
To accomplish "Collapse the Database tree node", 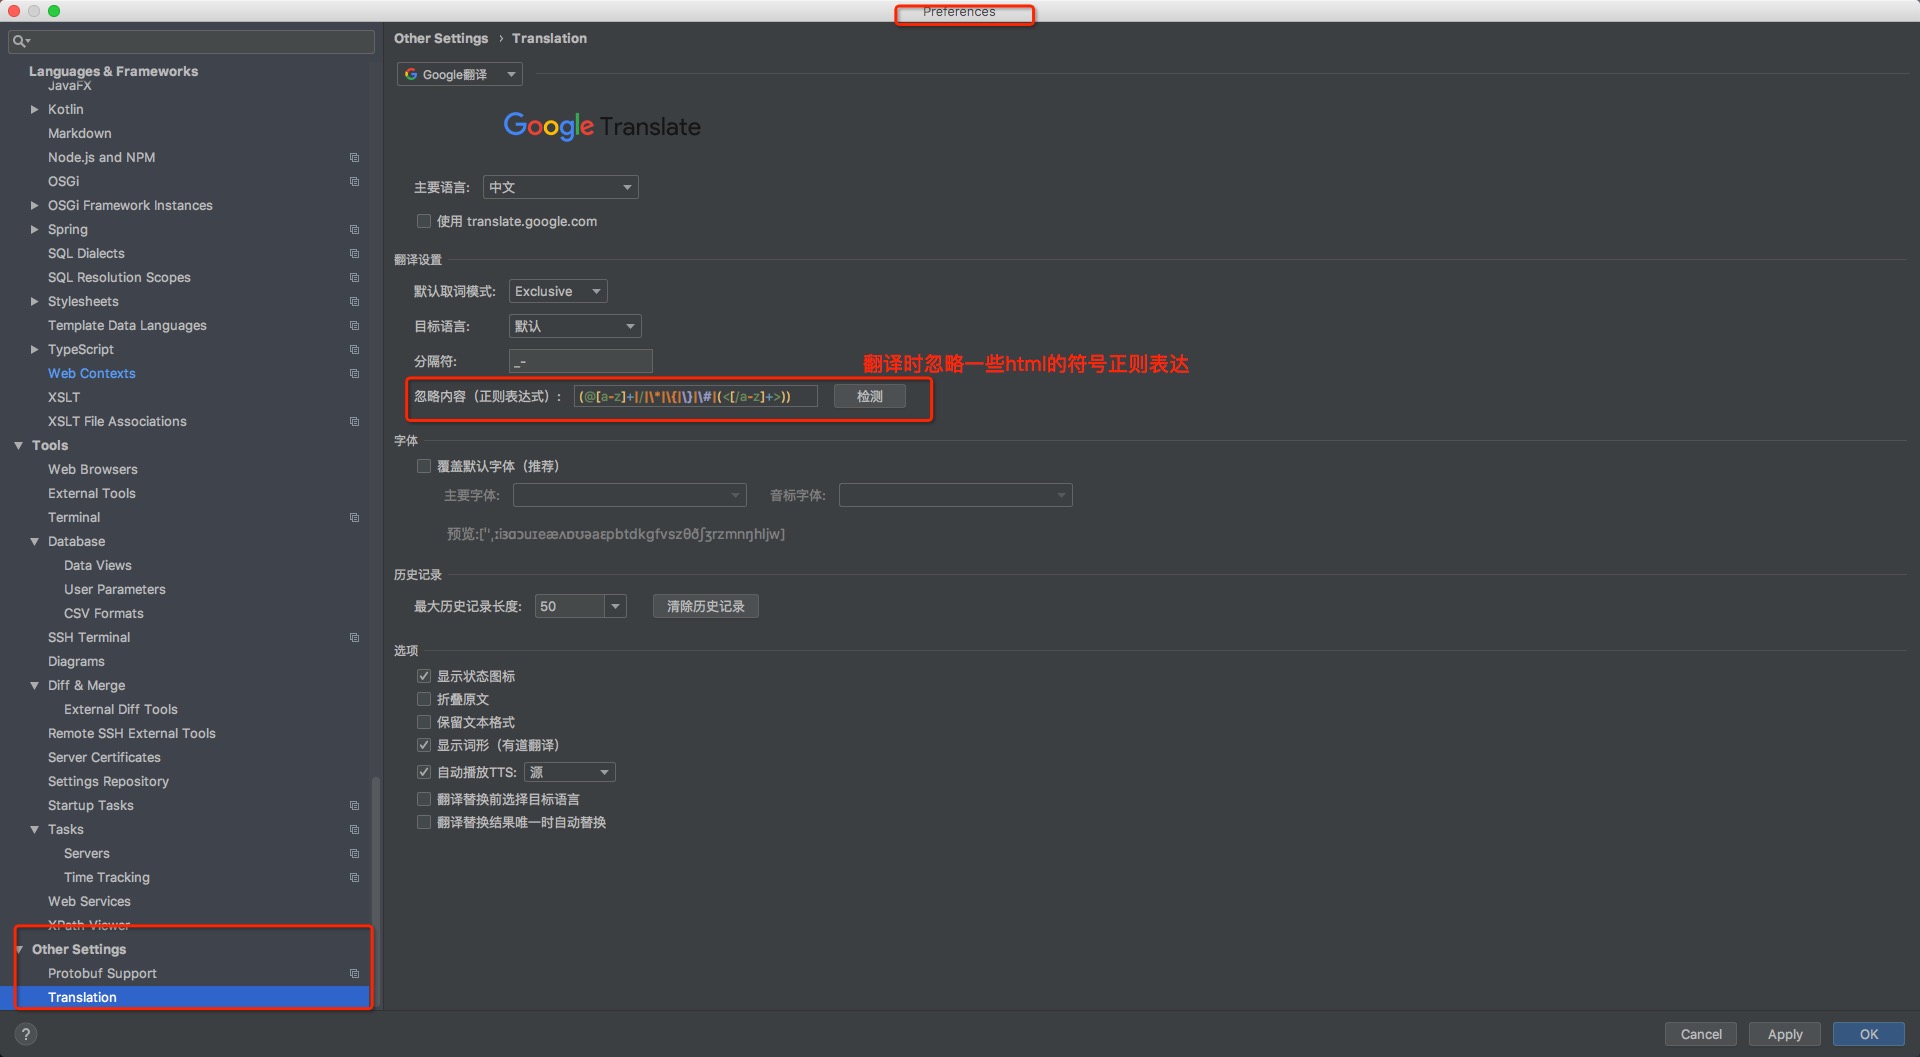I will [34, 542].
